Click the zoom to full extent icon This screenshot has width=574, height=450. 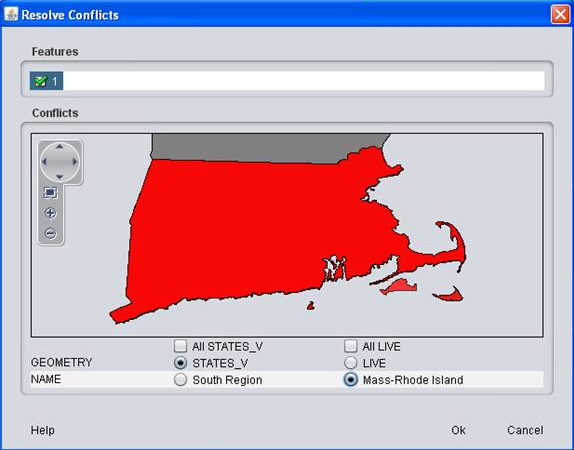tap(51, 192)
